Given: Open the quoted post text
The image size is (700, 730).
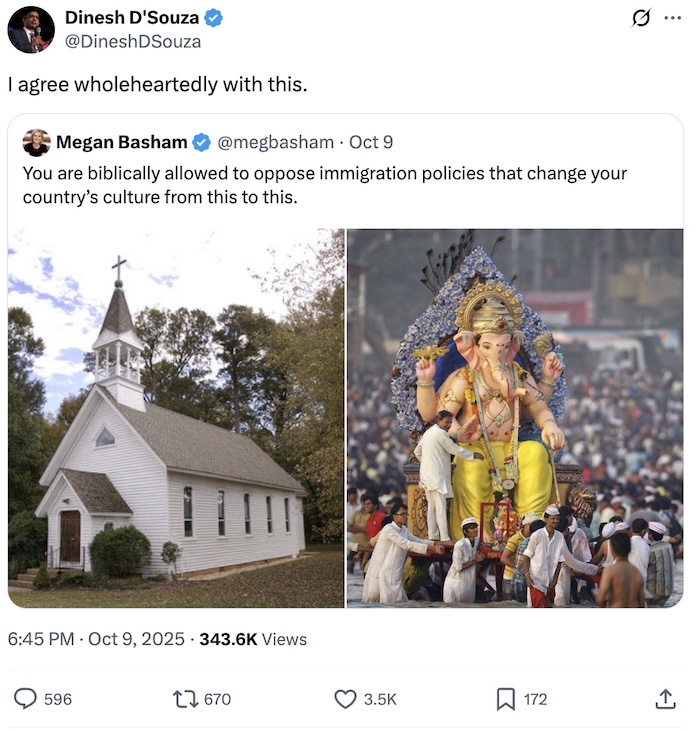Looking at the screenshot, I should point(324,185).
